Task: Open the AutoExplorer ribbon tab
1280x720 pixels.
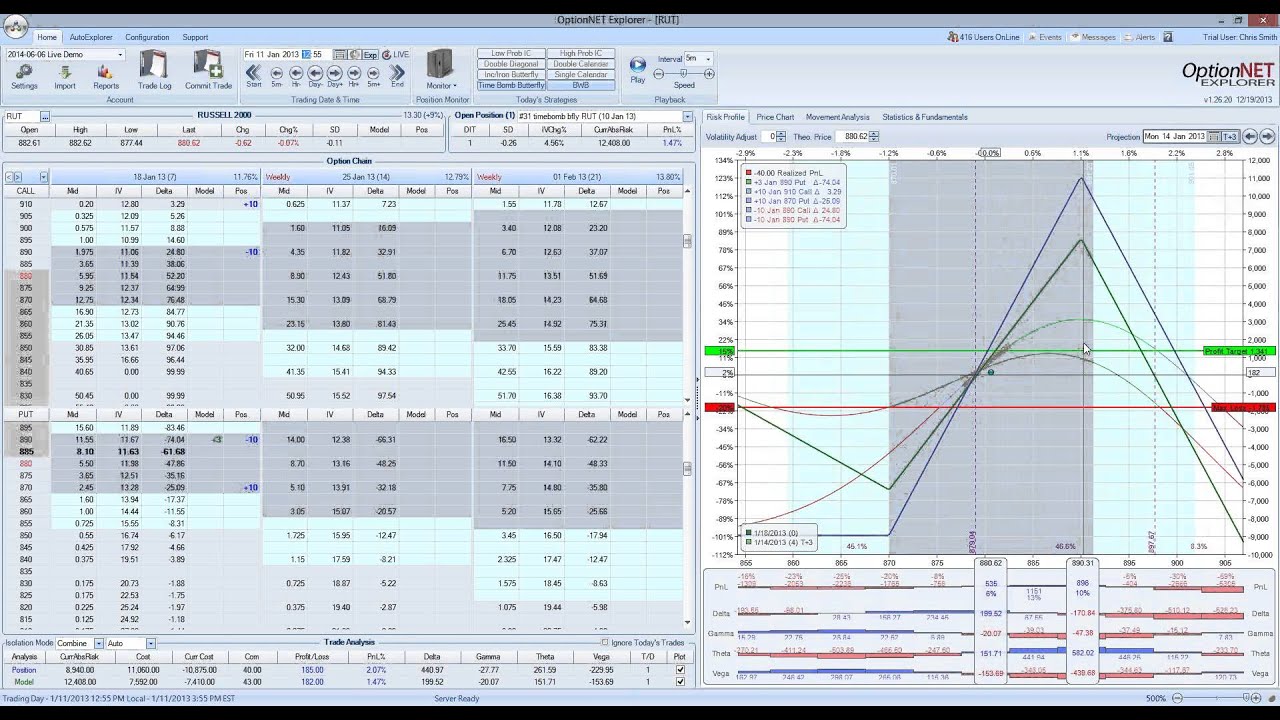Action: point(91,37)
